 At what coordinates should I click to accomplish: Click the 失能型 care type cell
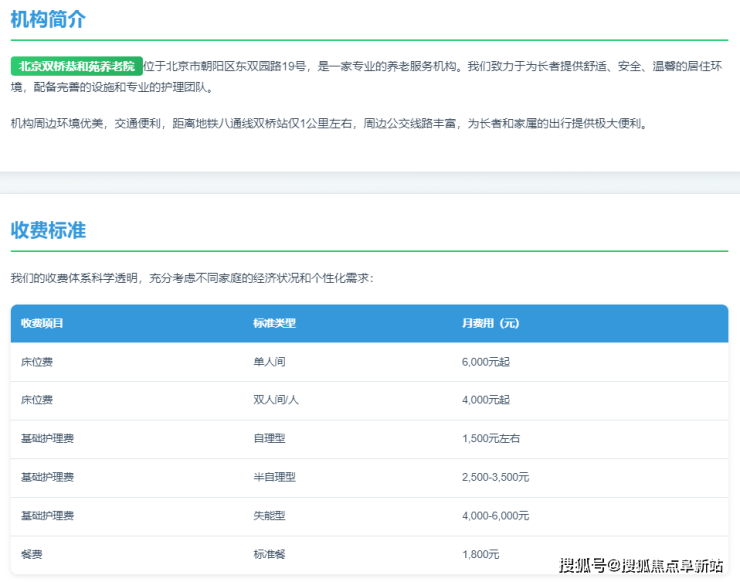pos(269,515)
